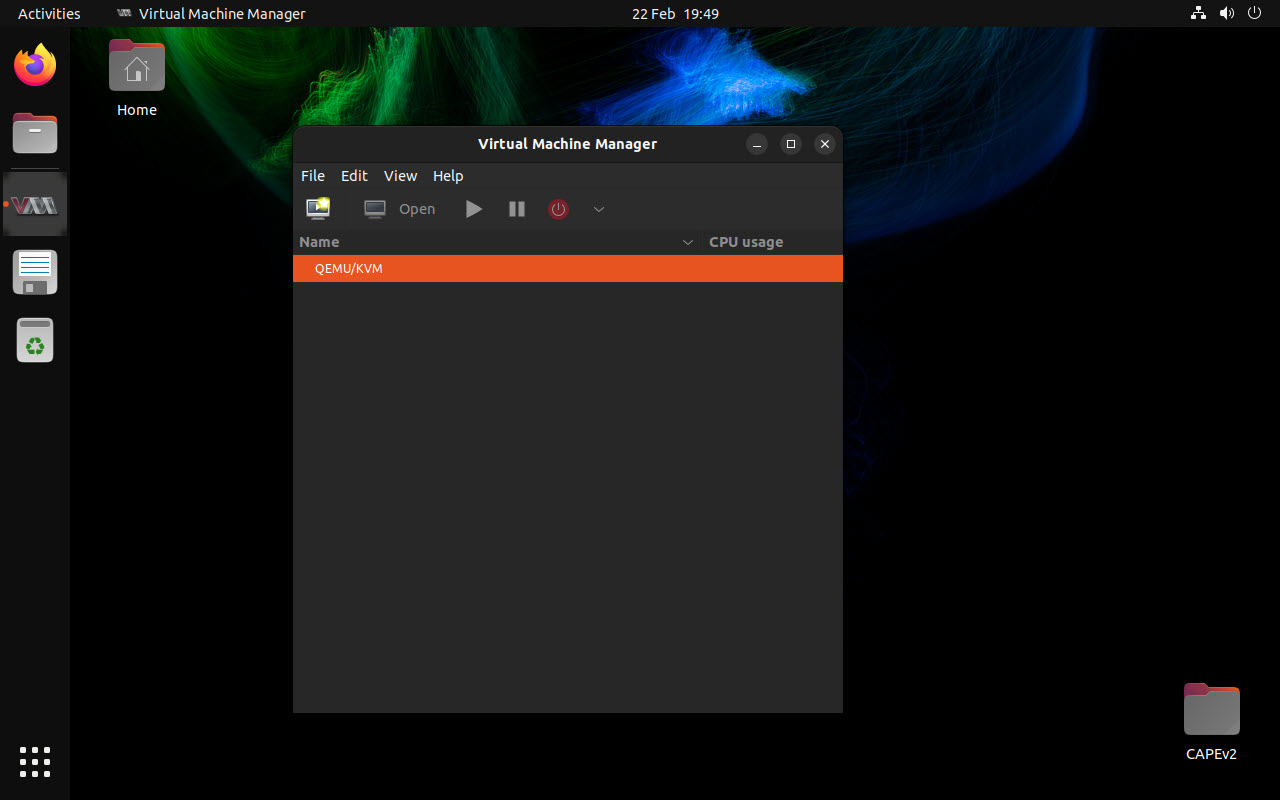The height and width of the screenshot is (800, 1280).
Task: Open the Name column sort dropdown
Action: tap(687, 242)
